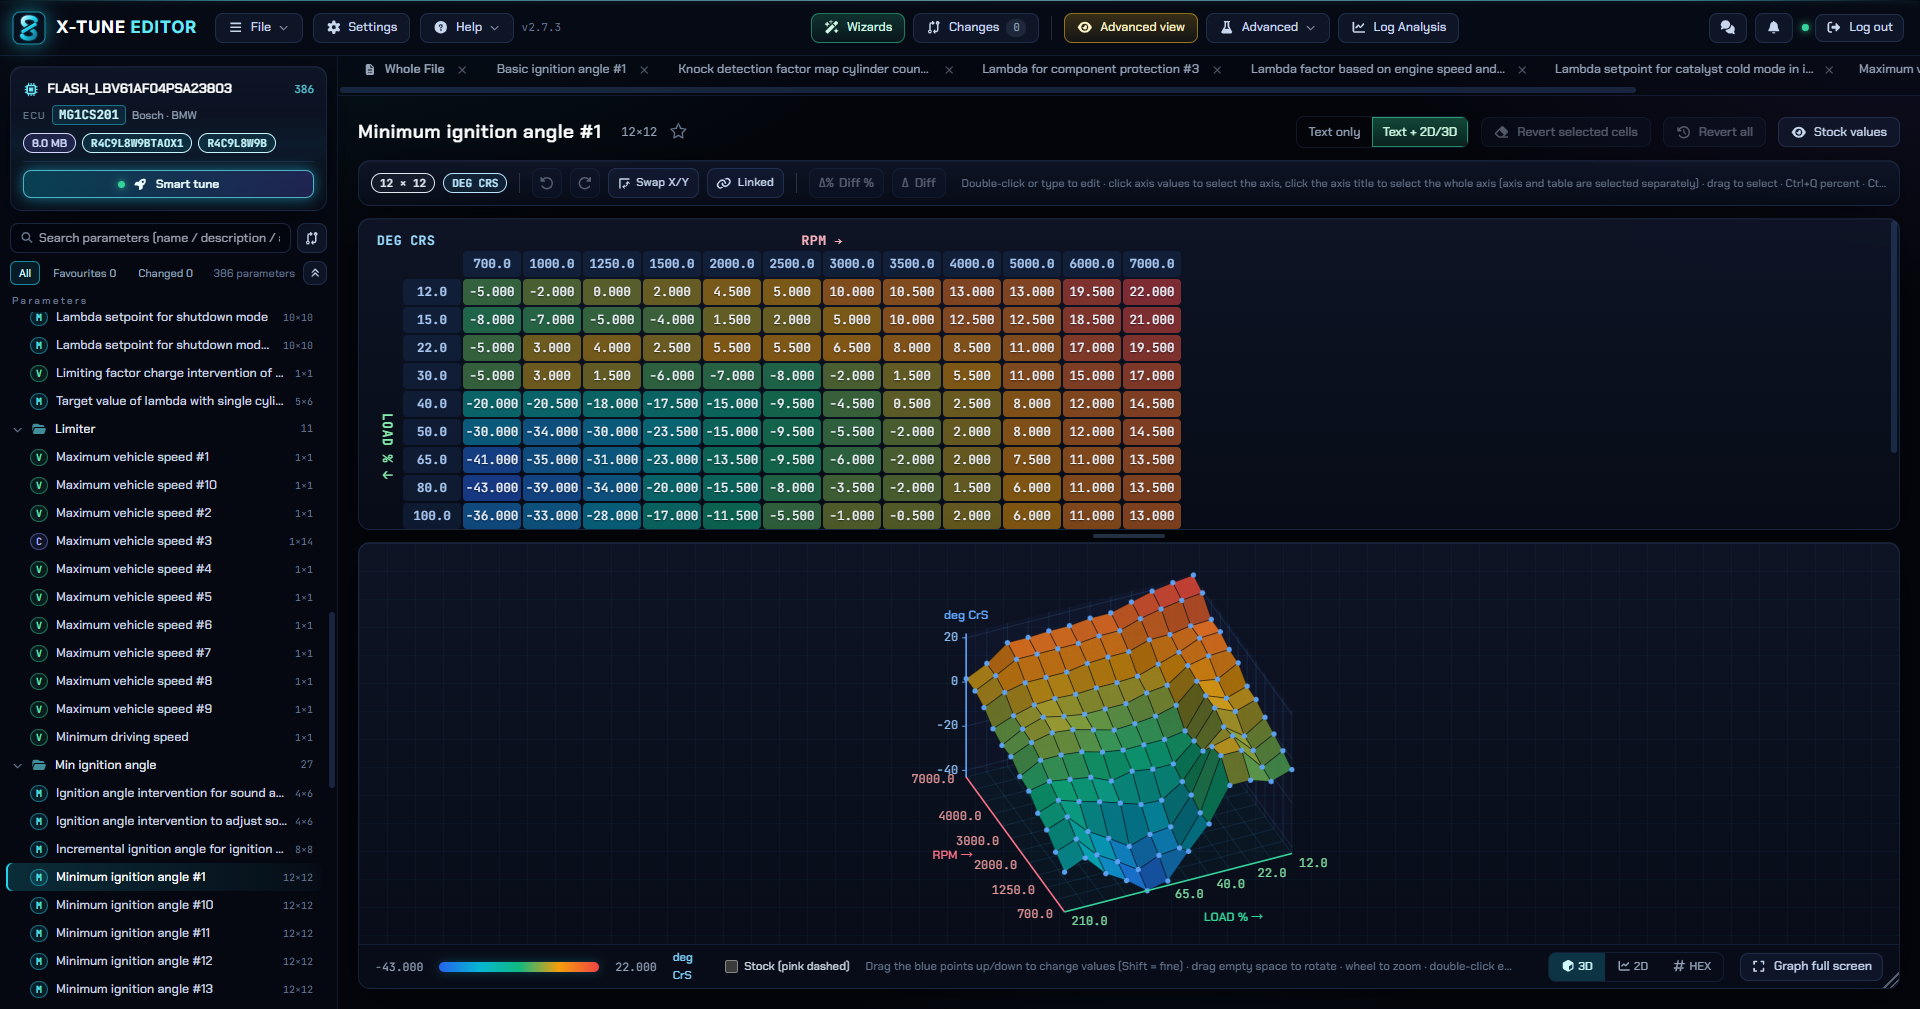Click the table panel vertical scrollbar
The width and height of the screenshot is (1920, 1009).
pyautogui.click(x=1893, y=337)
